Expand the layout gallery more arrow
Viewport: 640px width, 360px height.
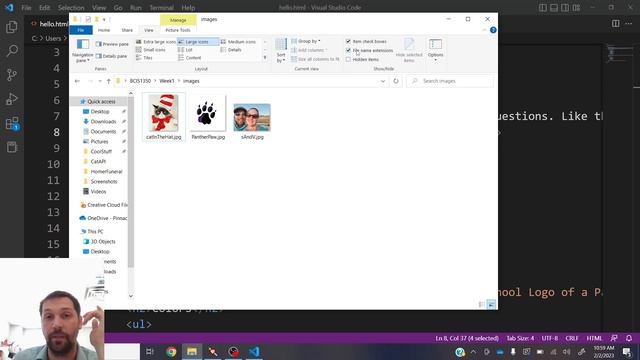[265, 58]
